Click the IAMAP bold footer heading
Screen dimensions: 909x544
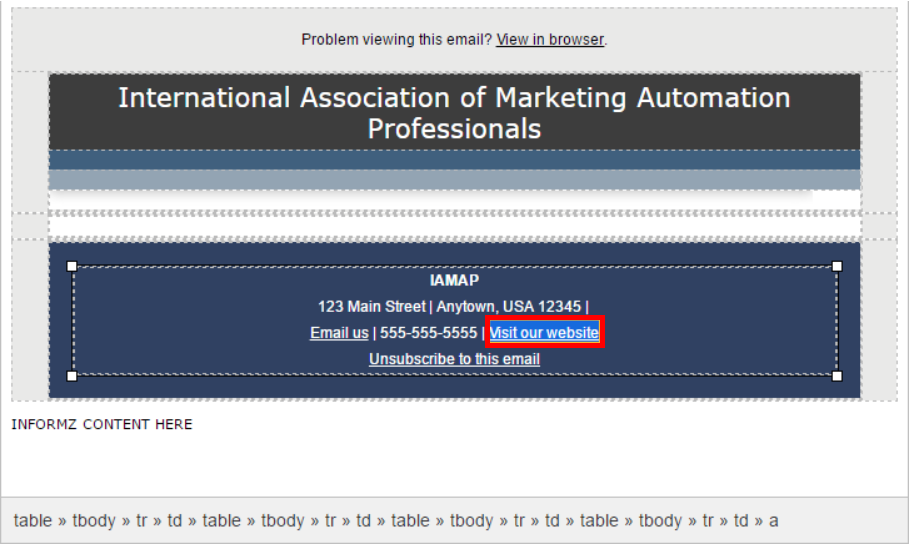(x=454, y=280)
